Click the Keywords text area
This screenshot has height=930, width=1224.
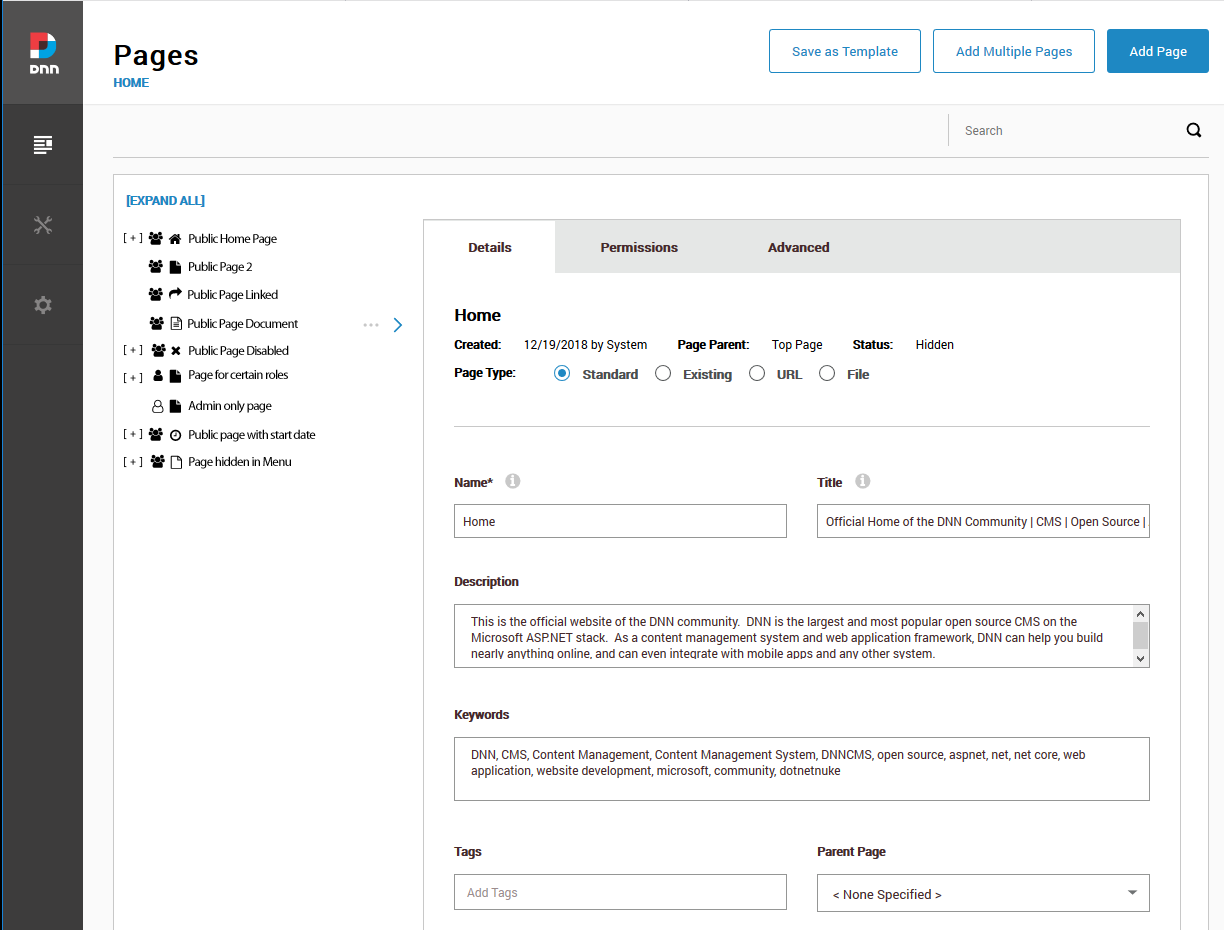point(802,769)
